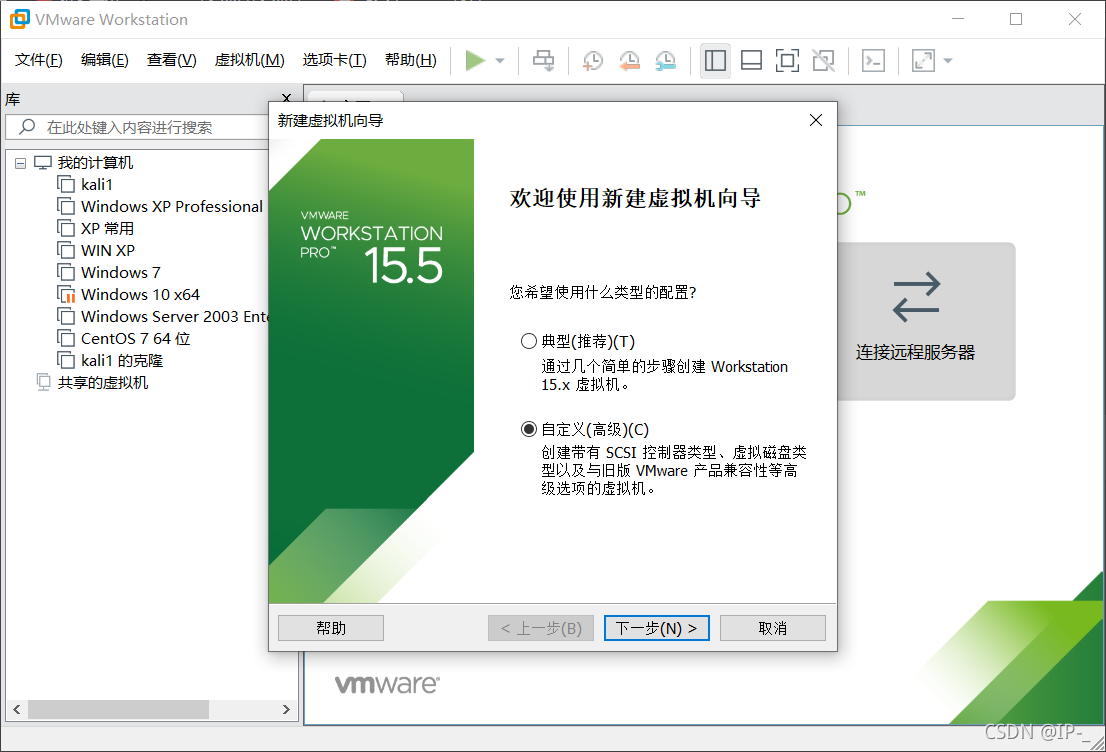The width and height of the screenshot is (1106, 752).
Task: Open the 帮助(H) menu
Action: tap(411, 60)
